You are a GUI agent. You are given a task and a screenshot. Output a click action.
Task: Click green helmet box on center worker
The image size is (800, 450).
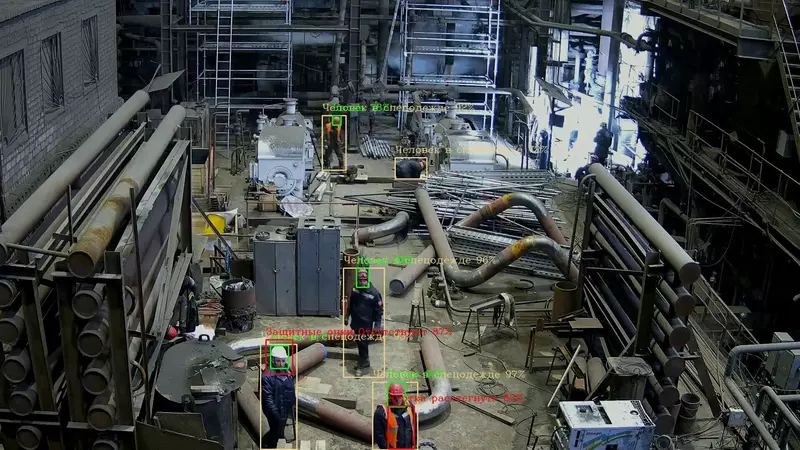tap(363, 278)
